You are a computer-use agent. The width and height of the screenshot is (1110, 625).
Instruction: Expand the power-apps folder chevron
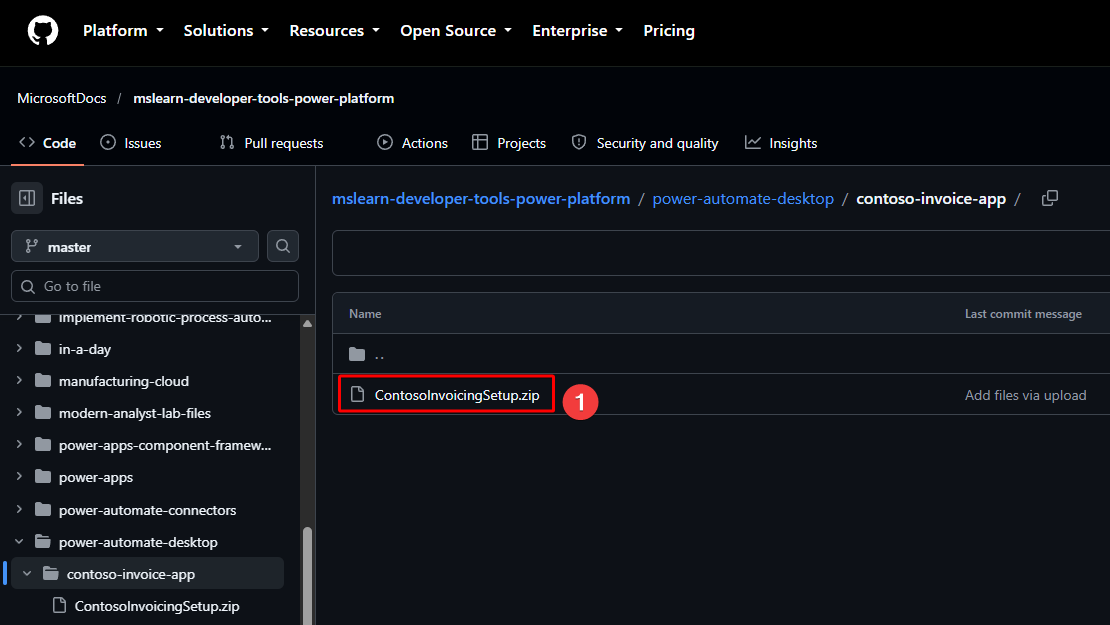tap(19, 477)
